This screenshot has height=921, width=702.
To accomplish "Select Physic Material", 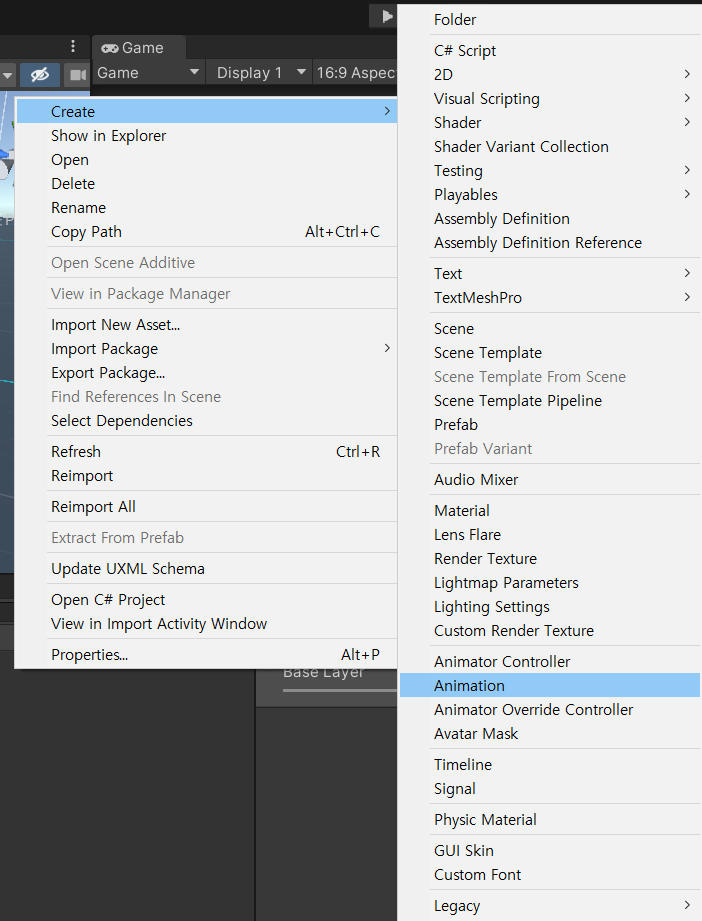I will tap(550, 820).
